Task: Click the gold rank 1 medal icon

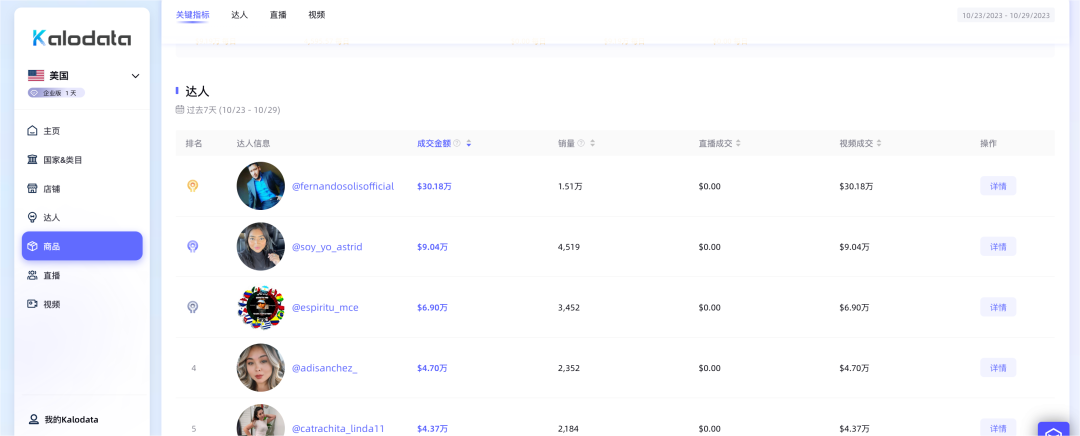Action: pos(193,186)
